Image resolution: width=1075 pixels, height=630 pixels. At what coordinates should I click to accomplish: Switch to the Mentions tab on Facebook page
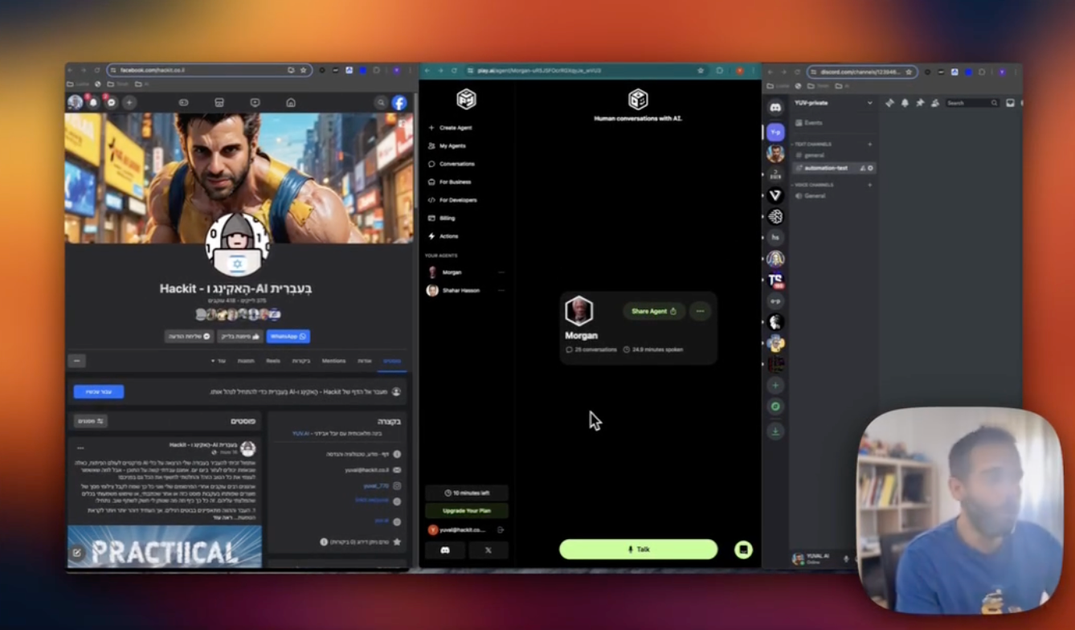pyautogui.click(x=334, y=361)
